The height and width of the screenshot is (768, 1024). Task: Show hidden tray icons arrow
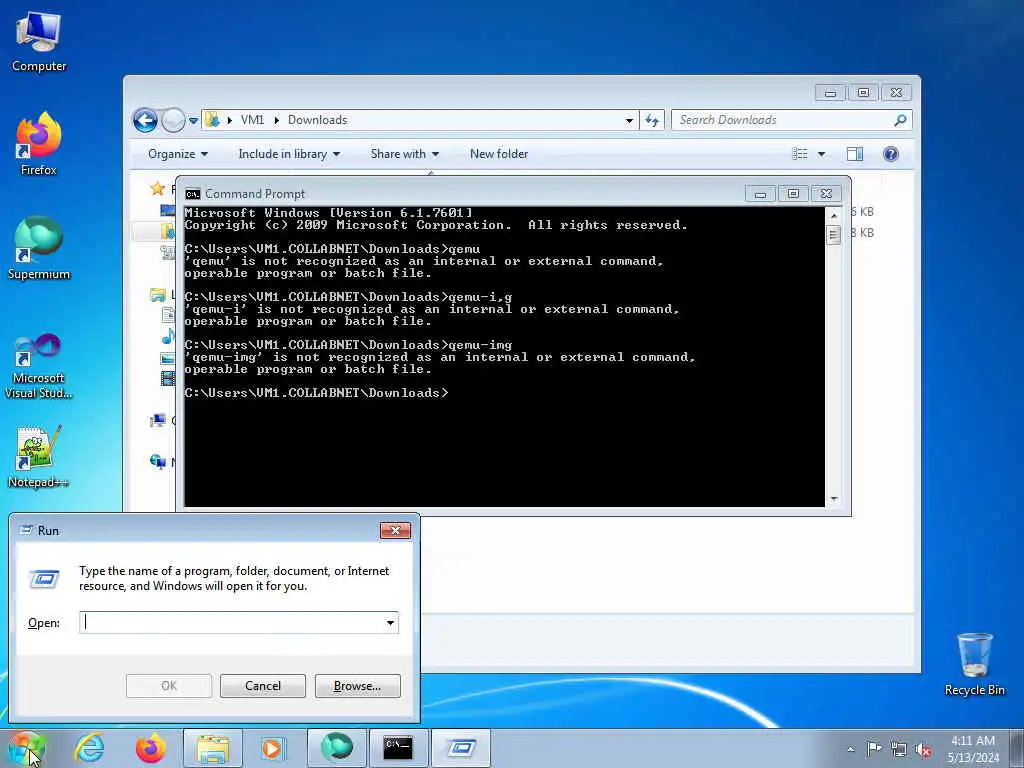[850, 749]
